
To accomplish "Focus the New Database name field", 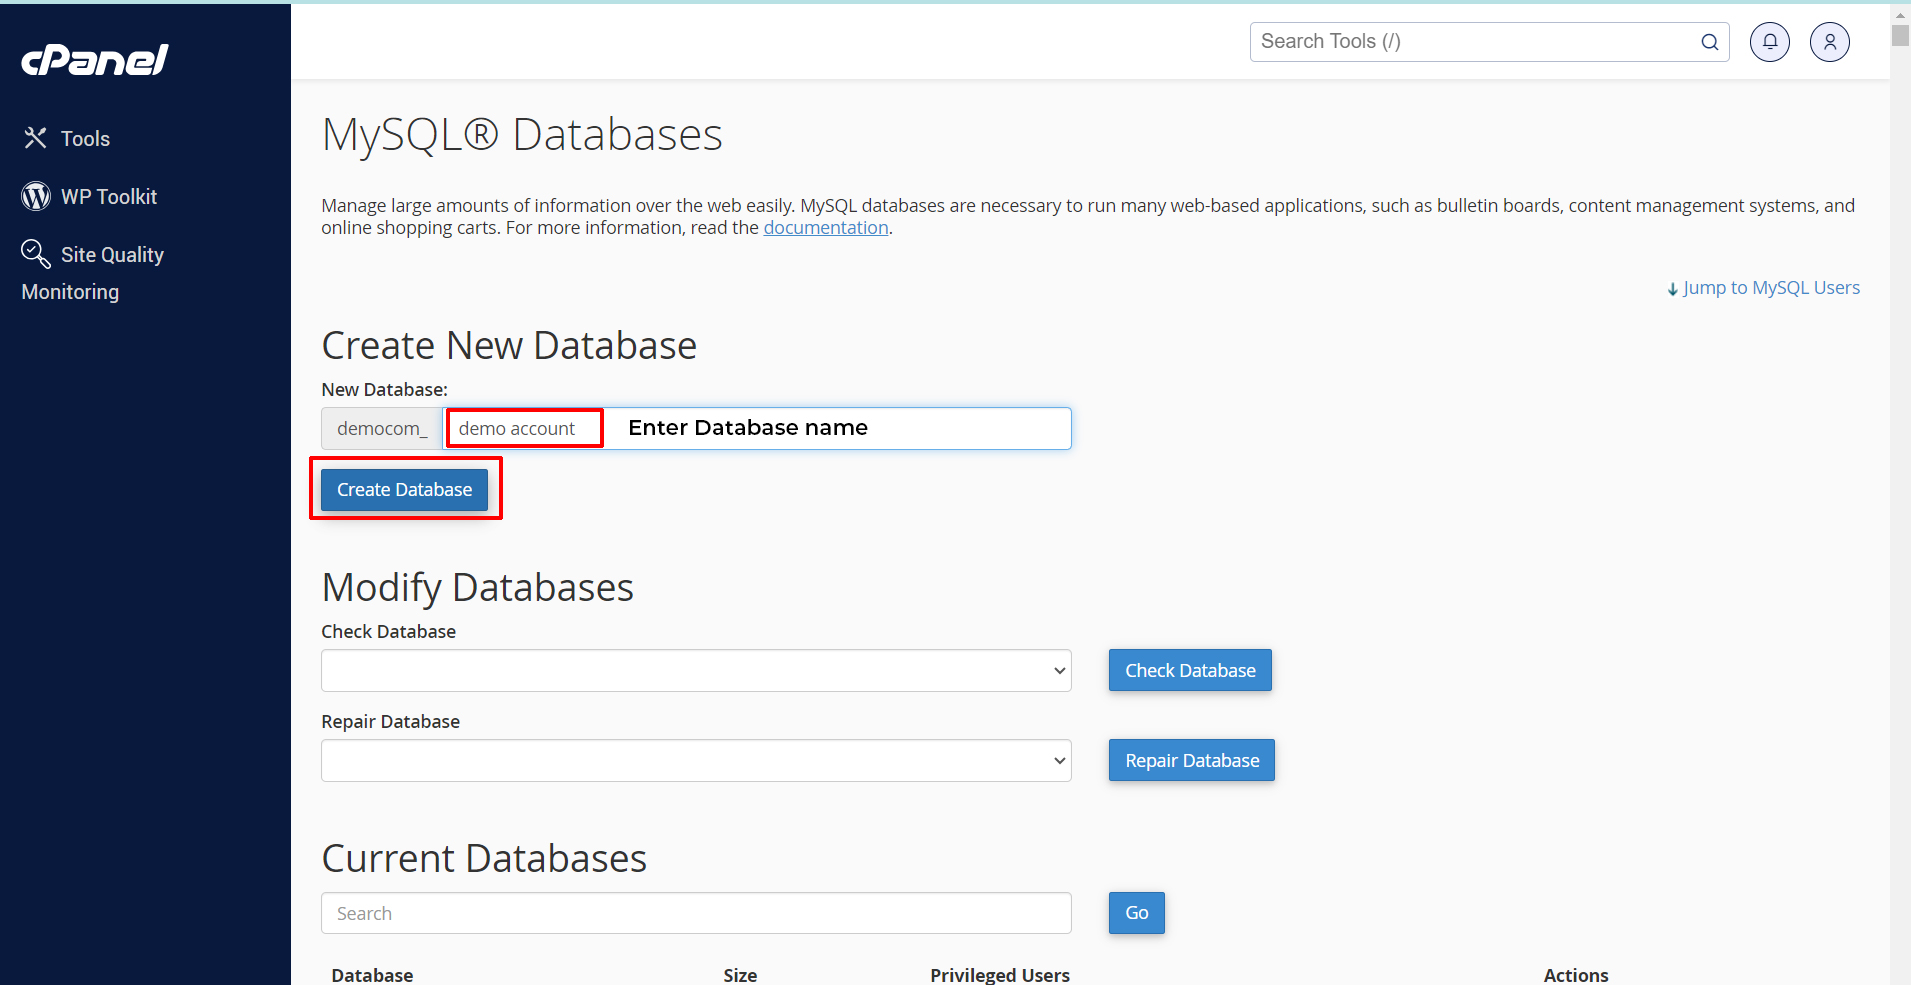I will pos(757,429).
